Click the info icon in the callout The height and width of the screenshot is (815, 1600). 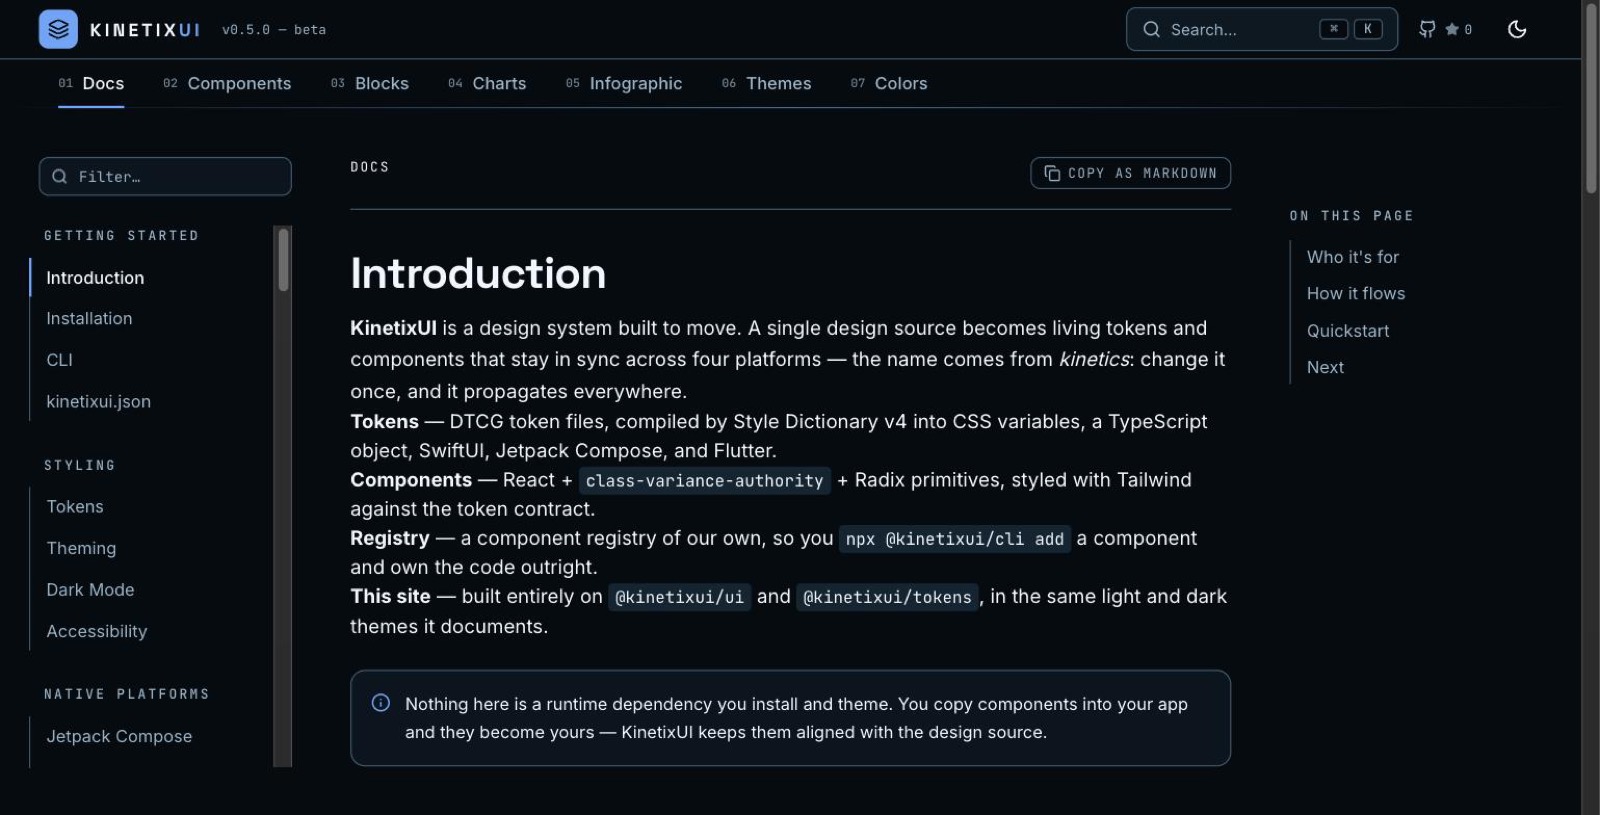coord(381,703)
